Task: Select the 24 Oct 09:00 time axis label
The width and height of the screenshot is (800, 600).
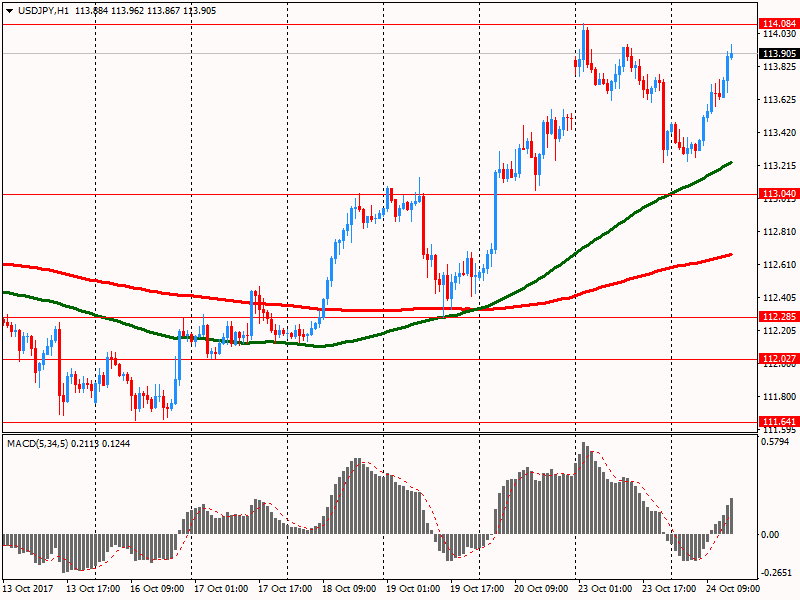Action: tap(733, 589)
